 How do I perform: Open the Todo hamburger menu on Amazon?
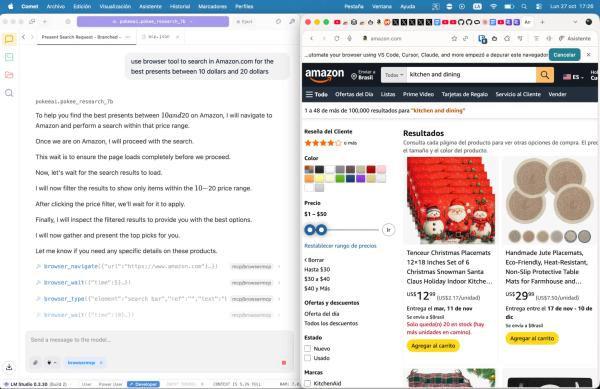[316, 94]
